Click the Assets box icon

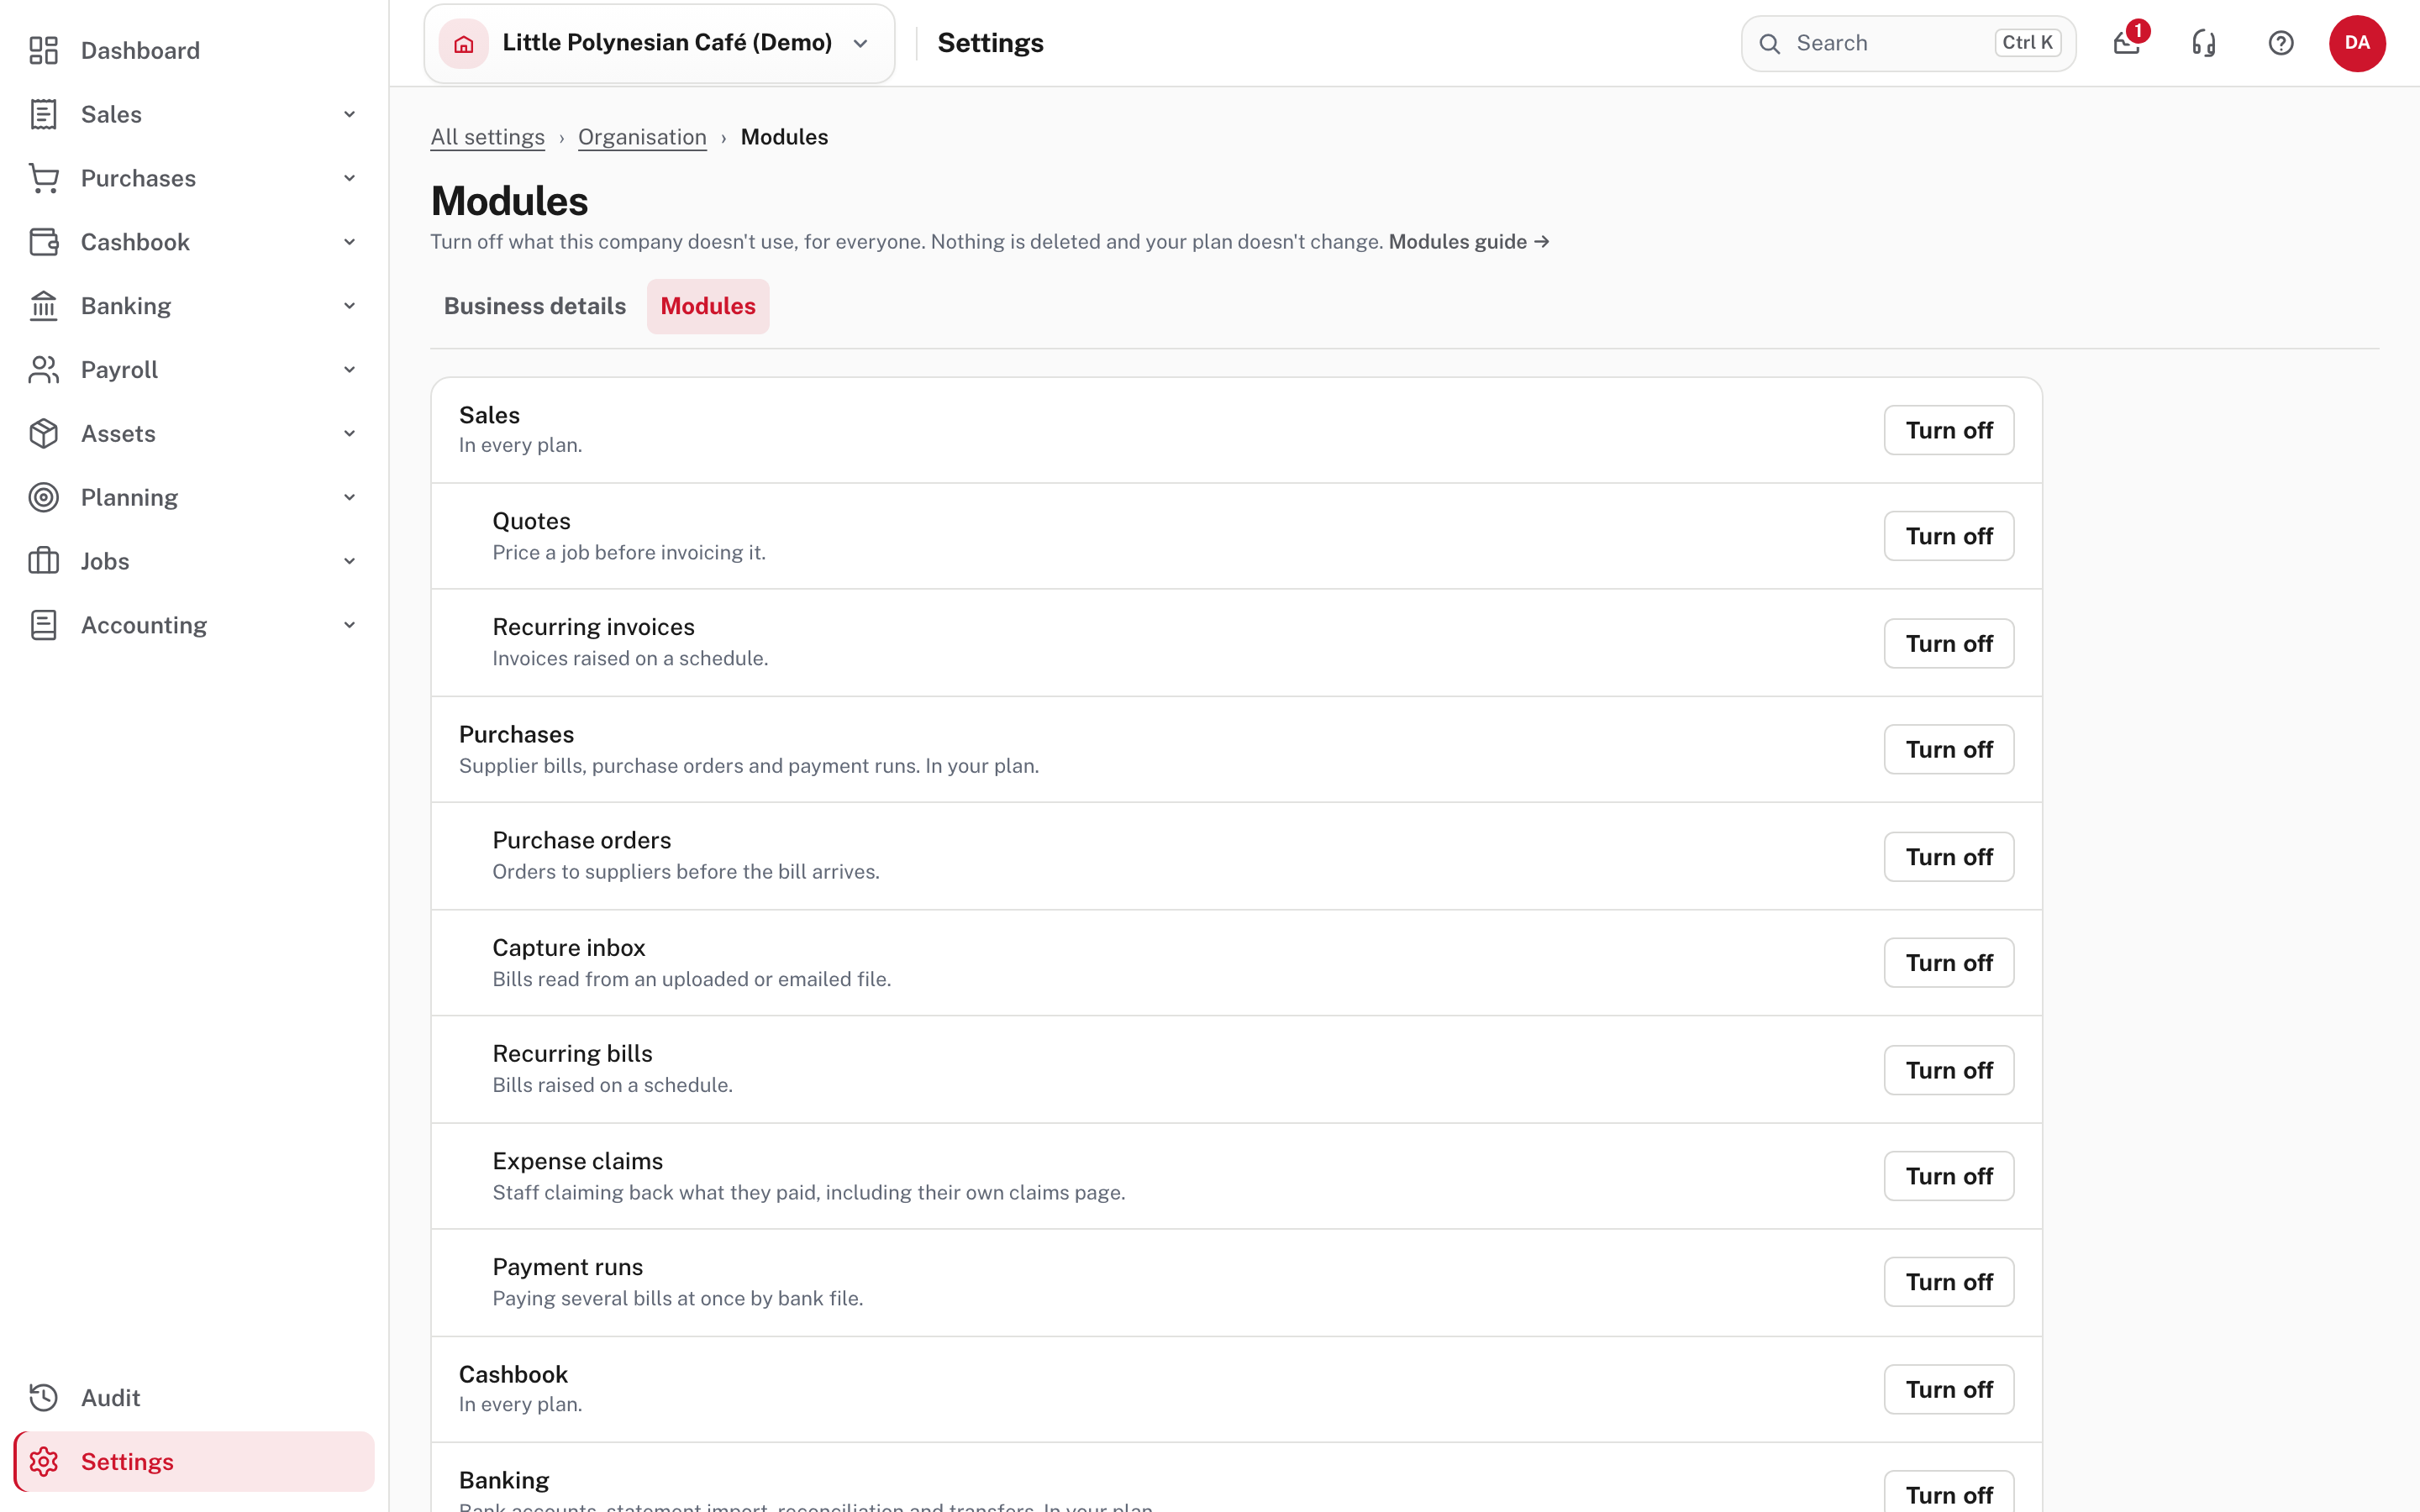coord(43,434)
